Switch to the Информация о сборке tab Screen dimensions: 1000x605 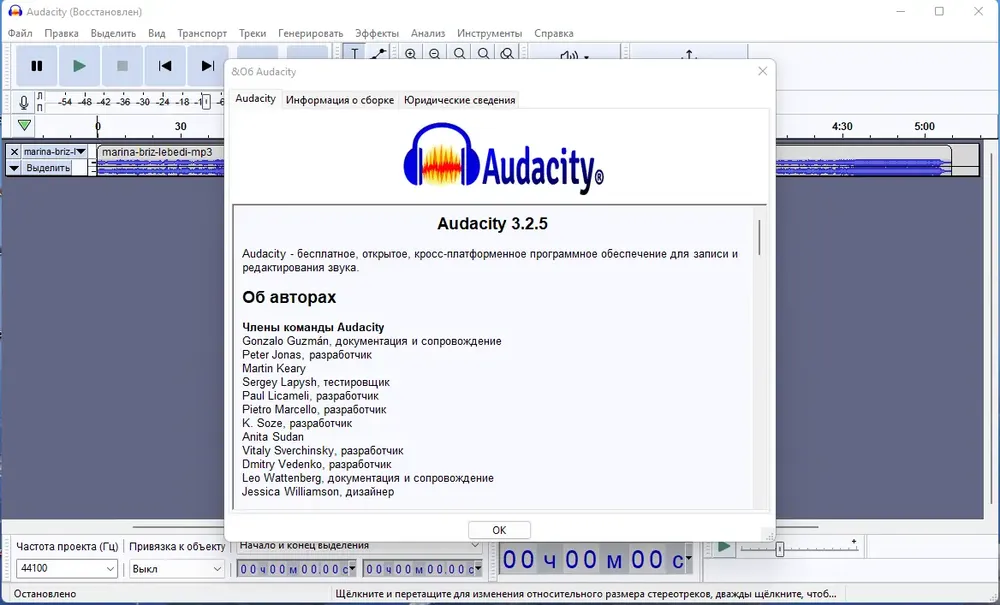pyautogui.click(x=339, y=100)
